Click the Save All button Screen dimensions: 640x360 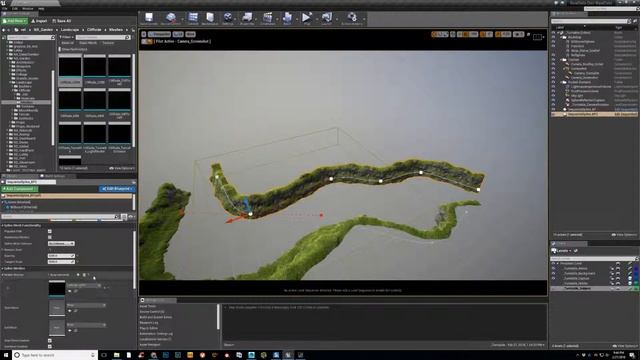click(x=62, y=21)
